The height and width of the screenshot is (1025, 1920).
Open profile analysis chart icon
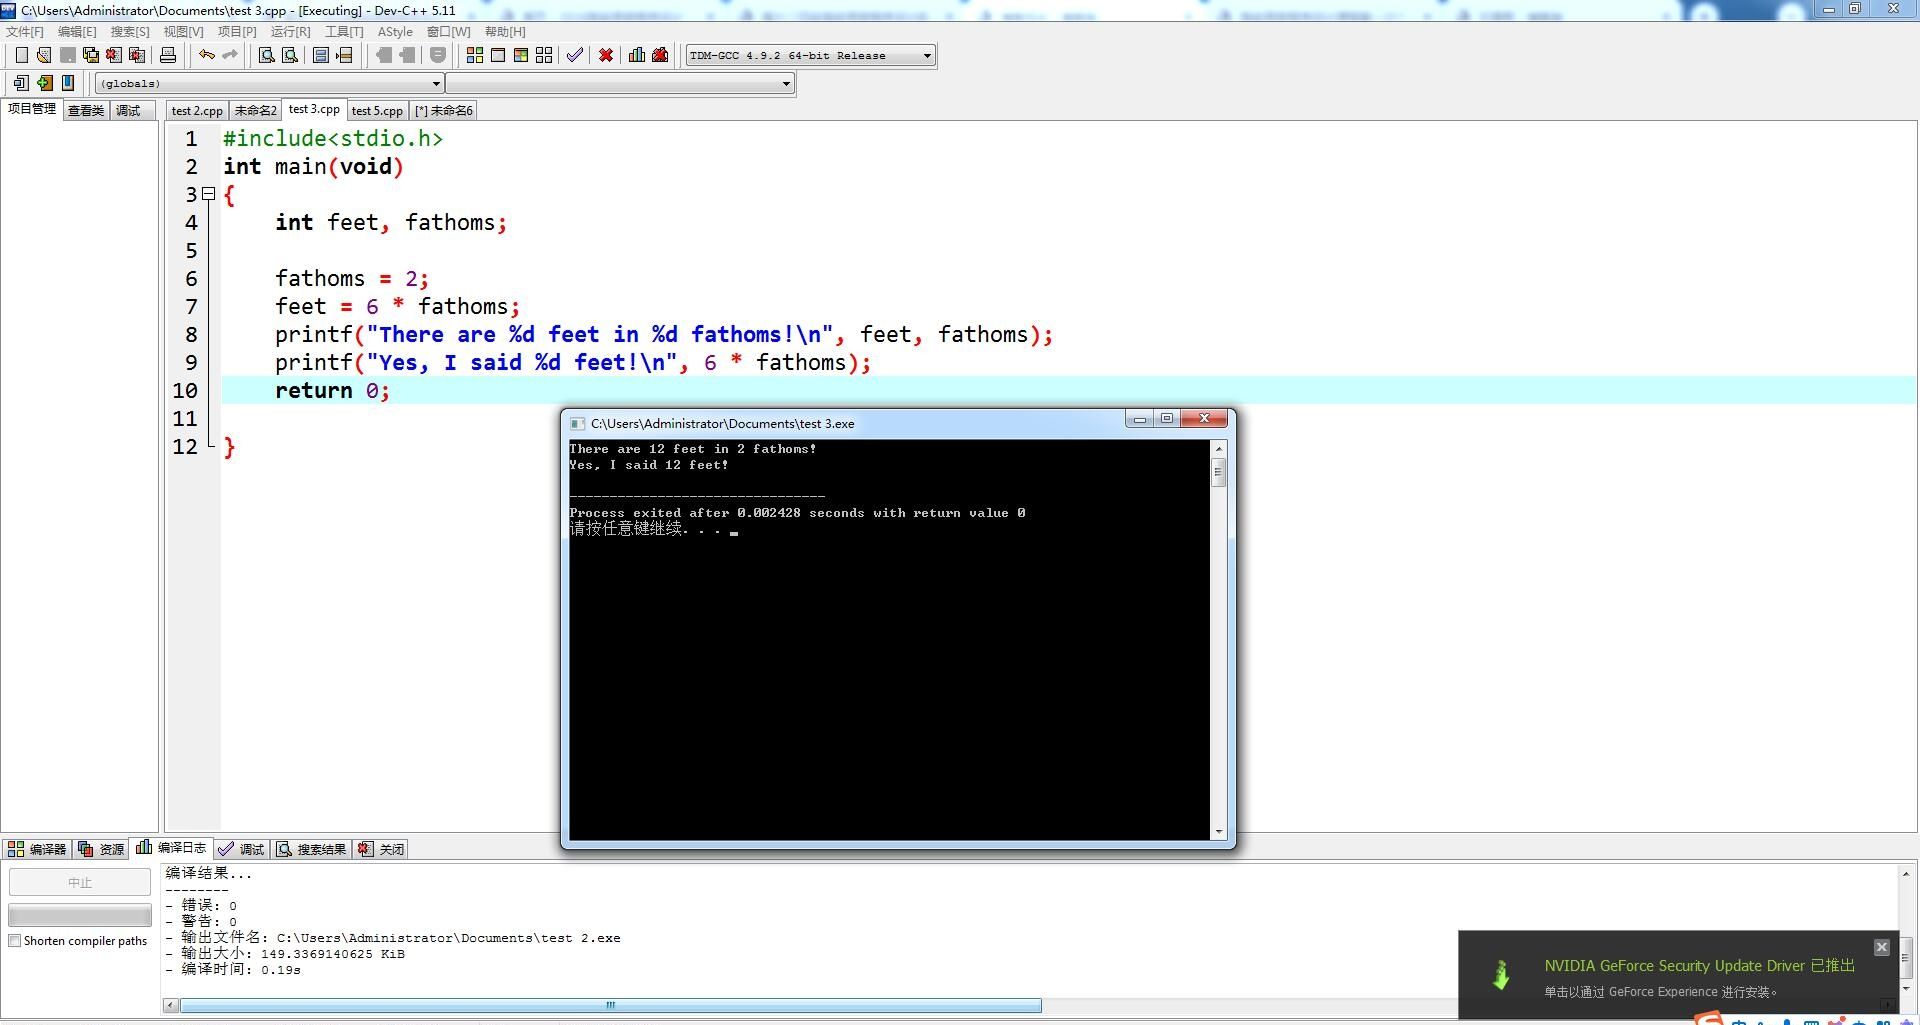637,56
